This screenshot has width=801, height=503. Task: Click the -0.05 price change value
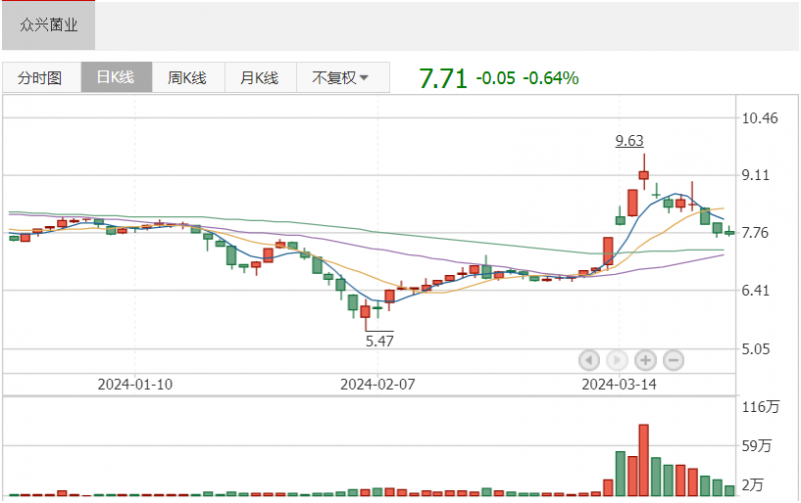click(x=496, y=78)
